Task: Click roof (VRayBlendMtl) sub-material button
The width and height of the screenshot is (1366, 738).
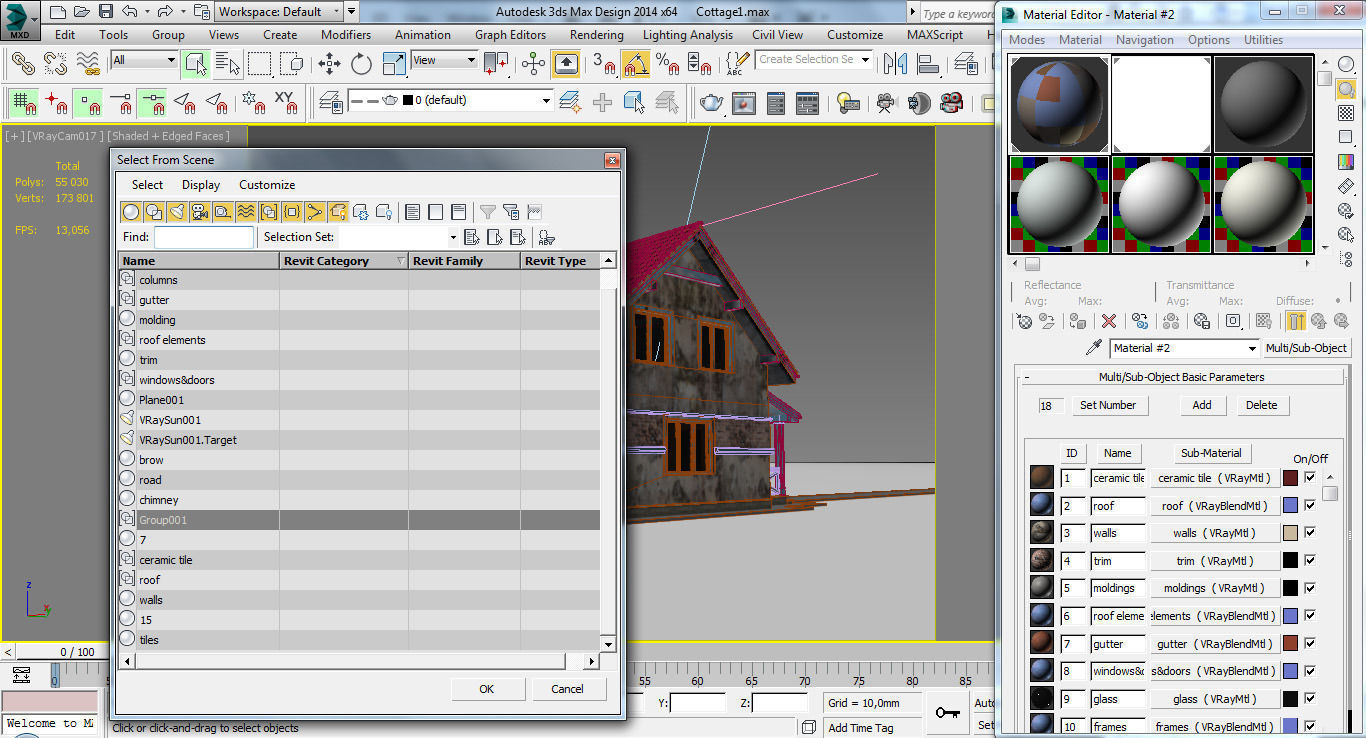Action: (1214, 506)
